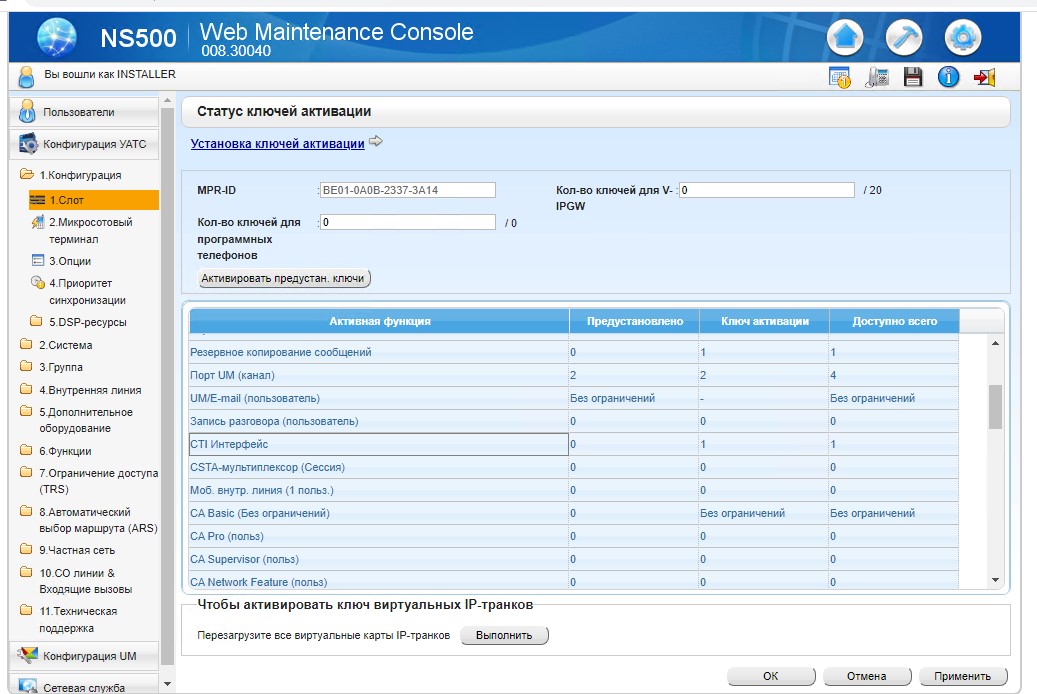Open the Сетевая служба sidebar section
Viewport: 1037px width, 694px height.
pyautogui.click(x=84, y=685)
